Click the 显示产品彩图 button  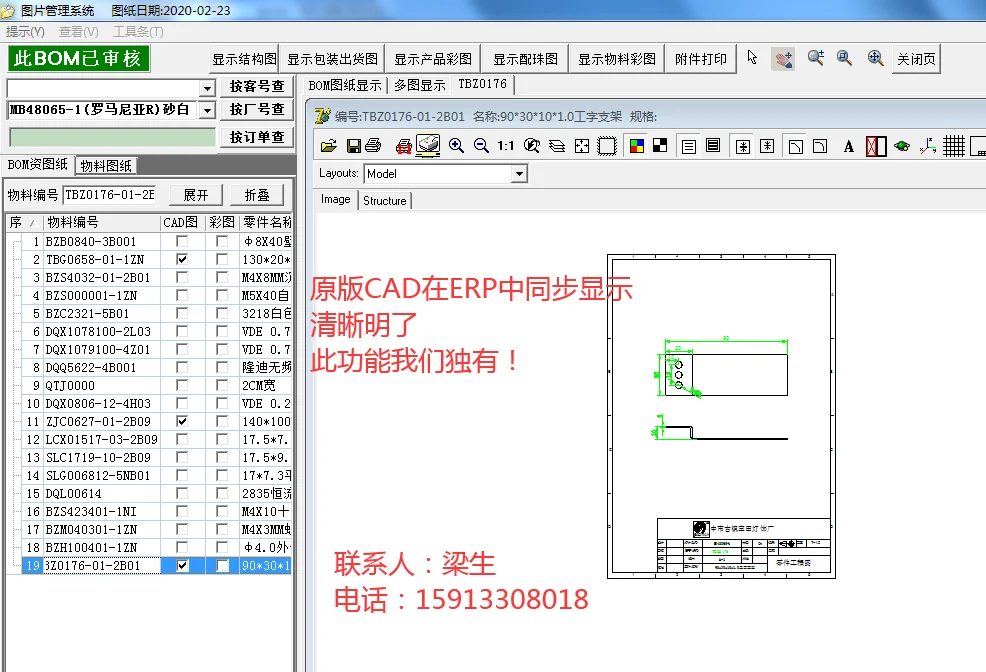[432, 57]
